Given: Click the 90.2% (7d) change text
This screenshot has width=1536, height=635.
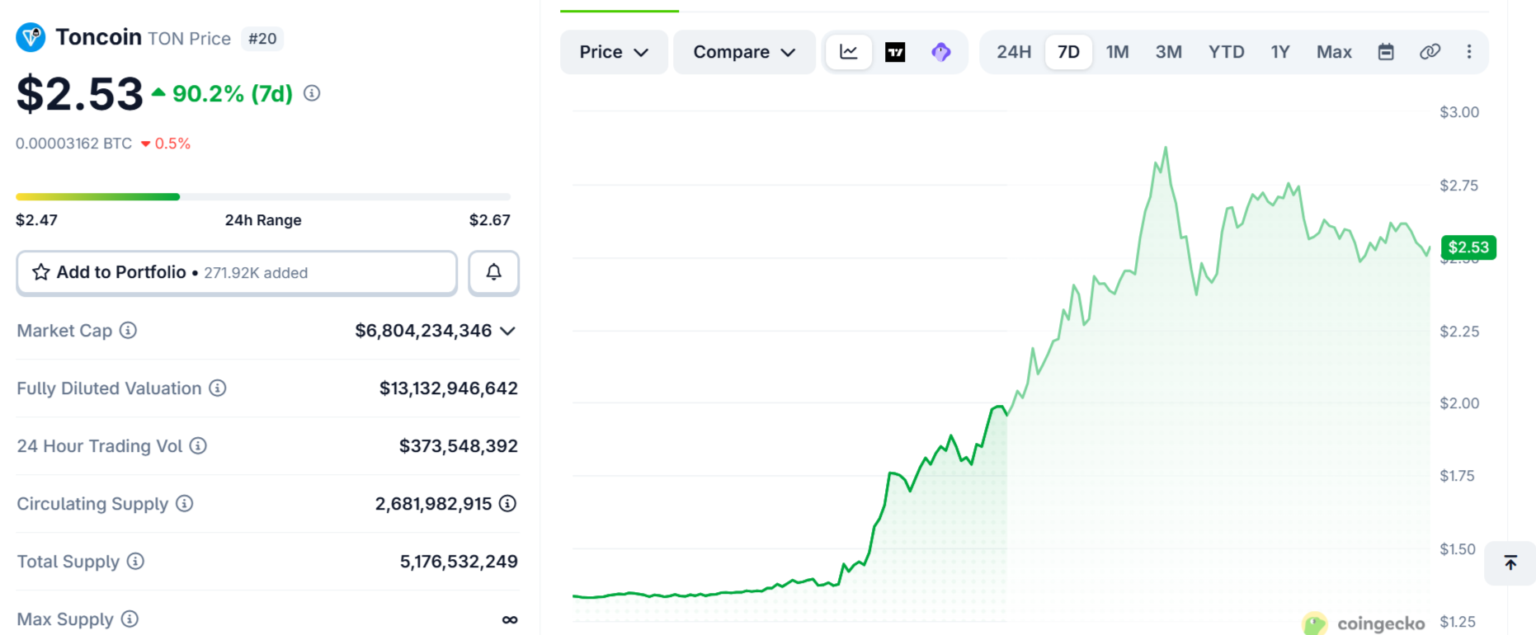Looking at the screenshot, I should pyautogui.click(x=232, y=94).
